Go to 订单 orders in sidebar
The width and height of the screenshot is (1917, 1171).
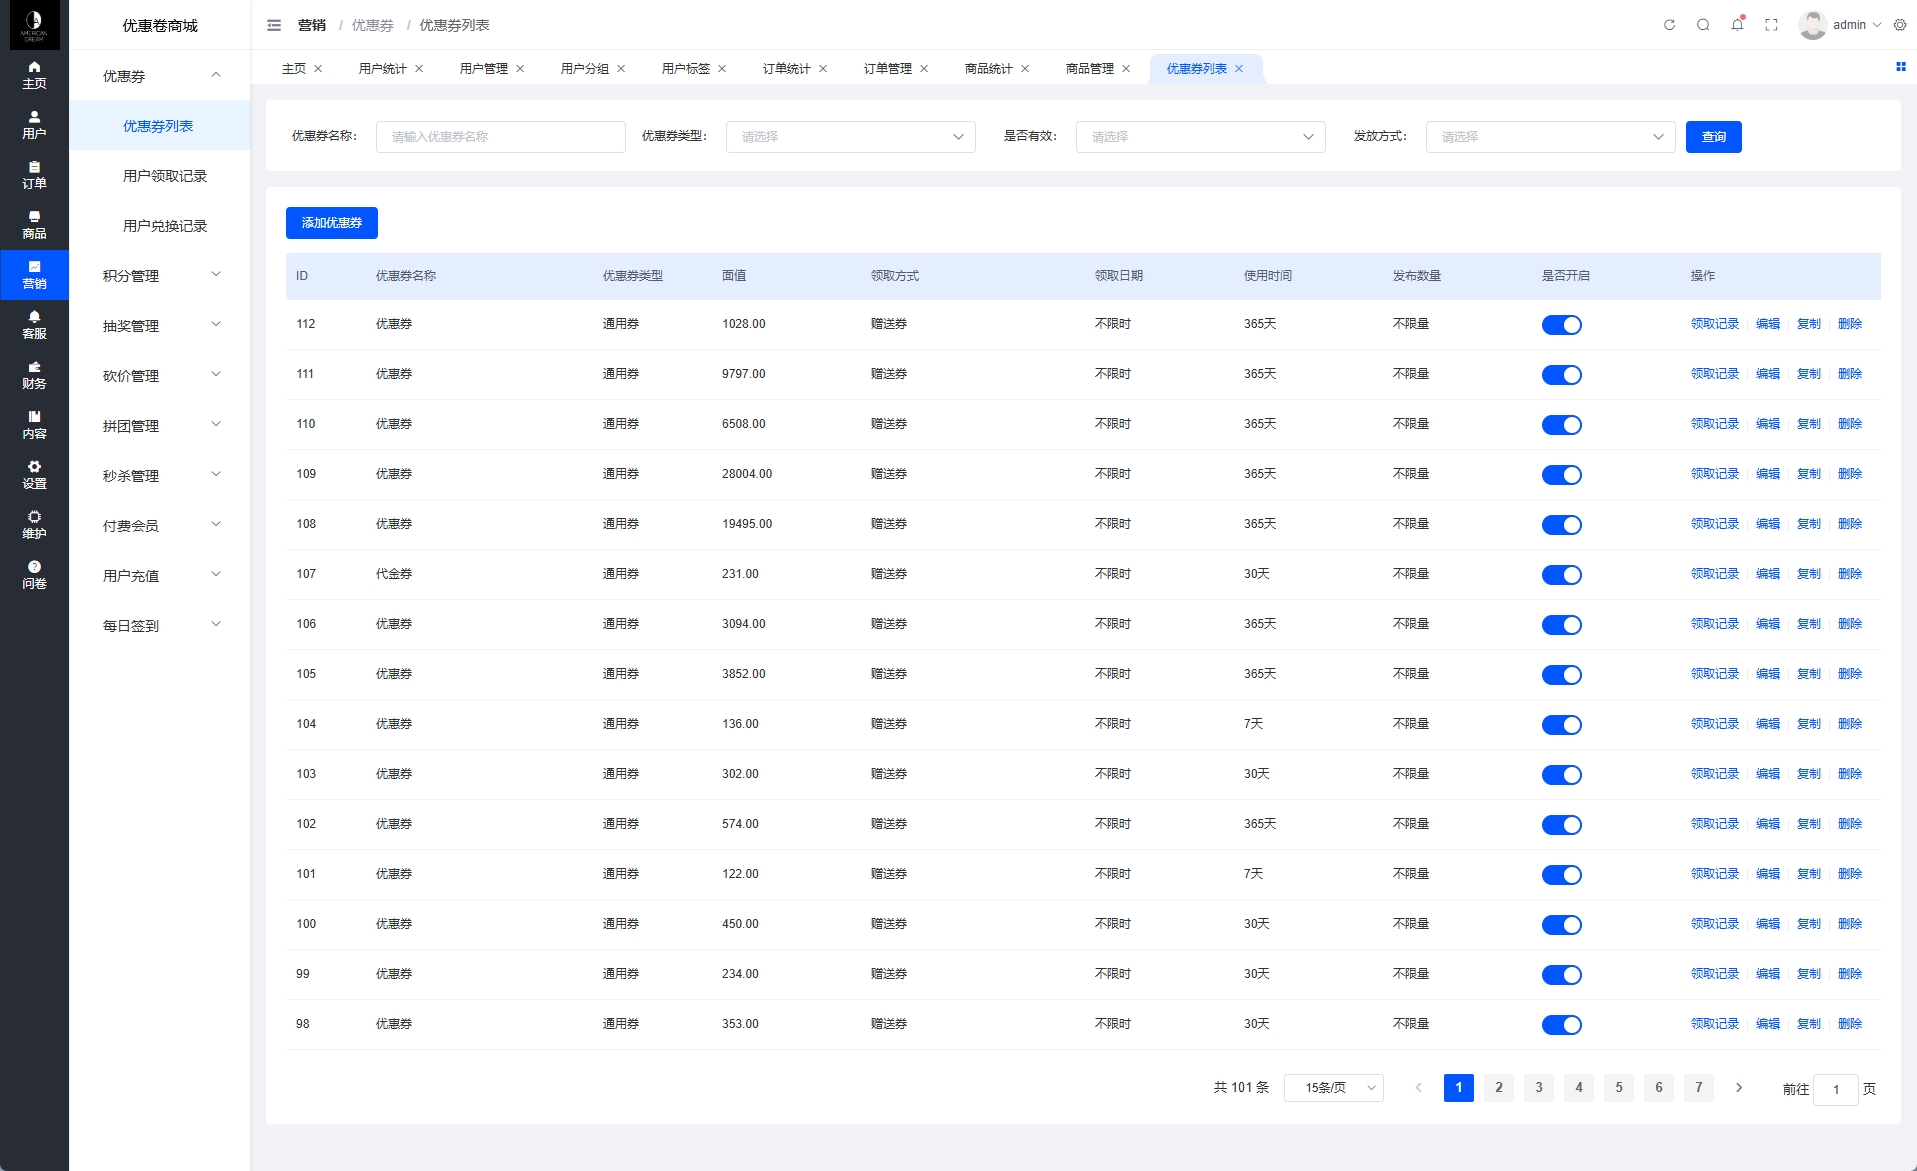coord(34,175)
